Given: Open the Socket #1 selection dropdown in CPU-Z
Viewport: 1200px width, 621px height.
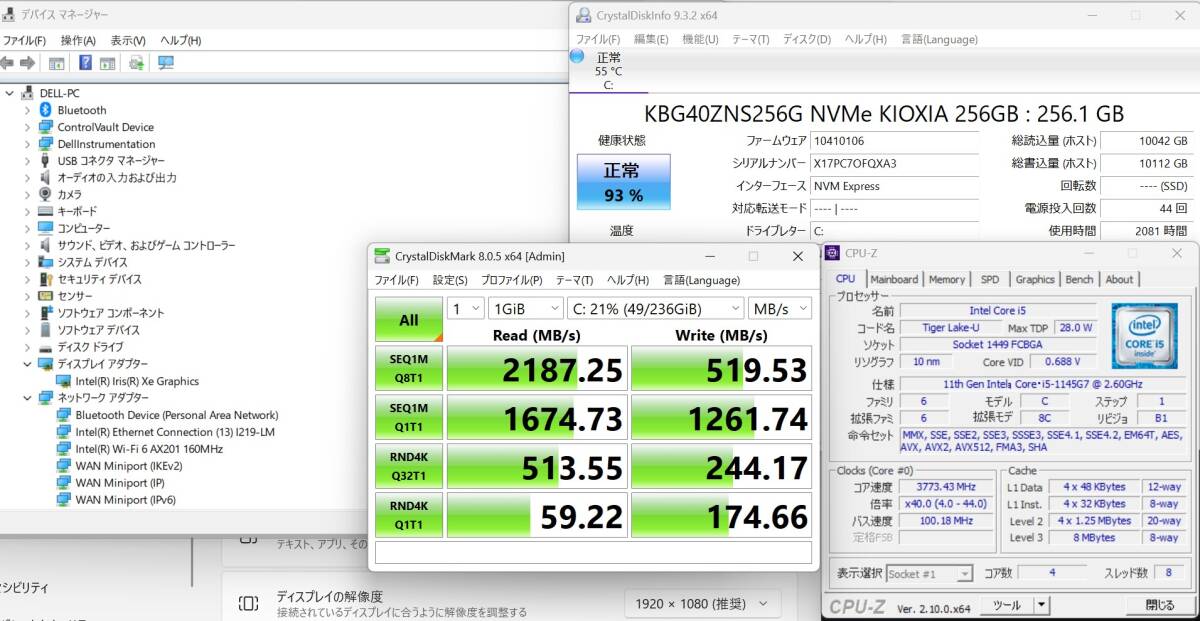Looking at the screenshot, I should (929, 574).
